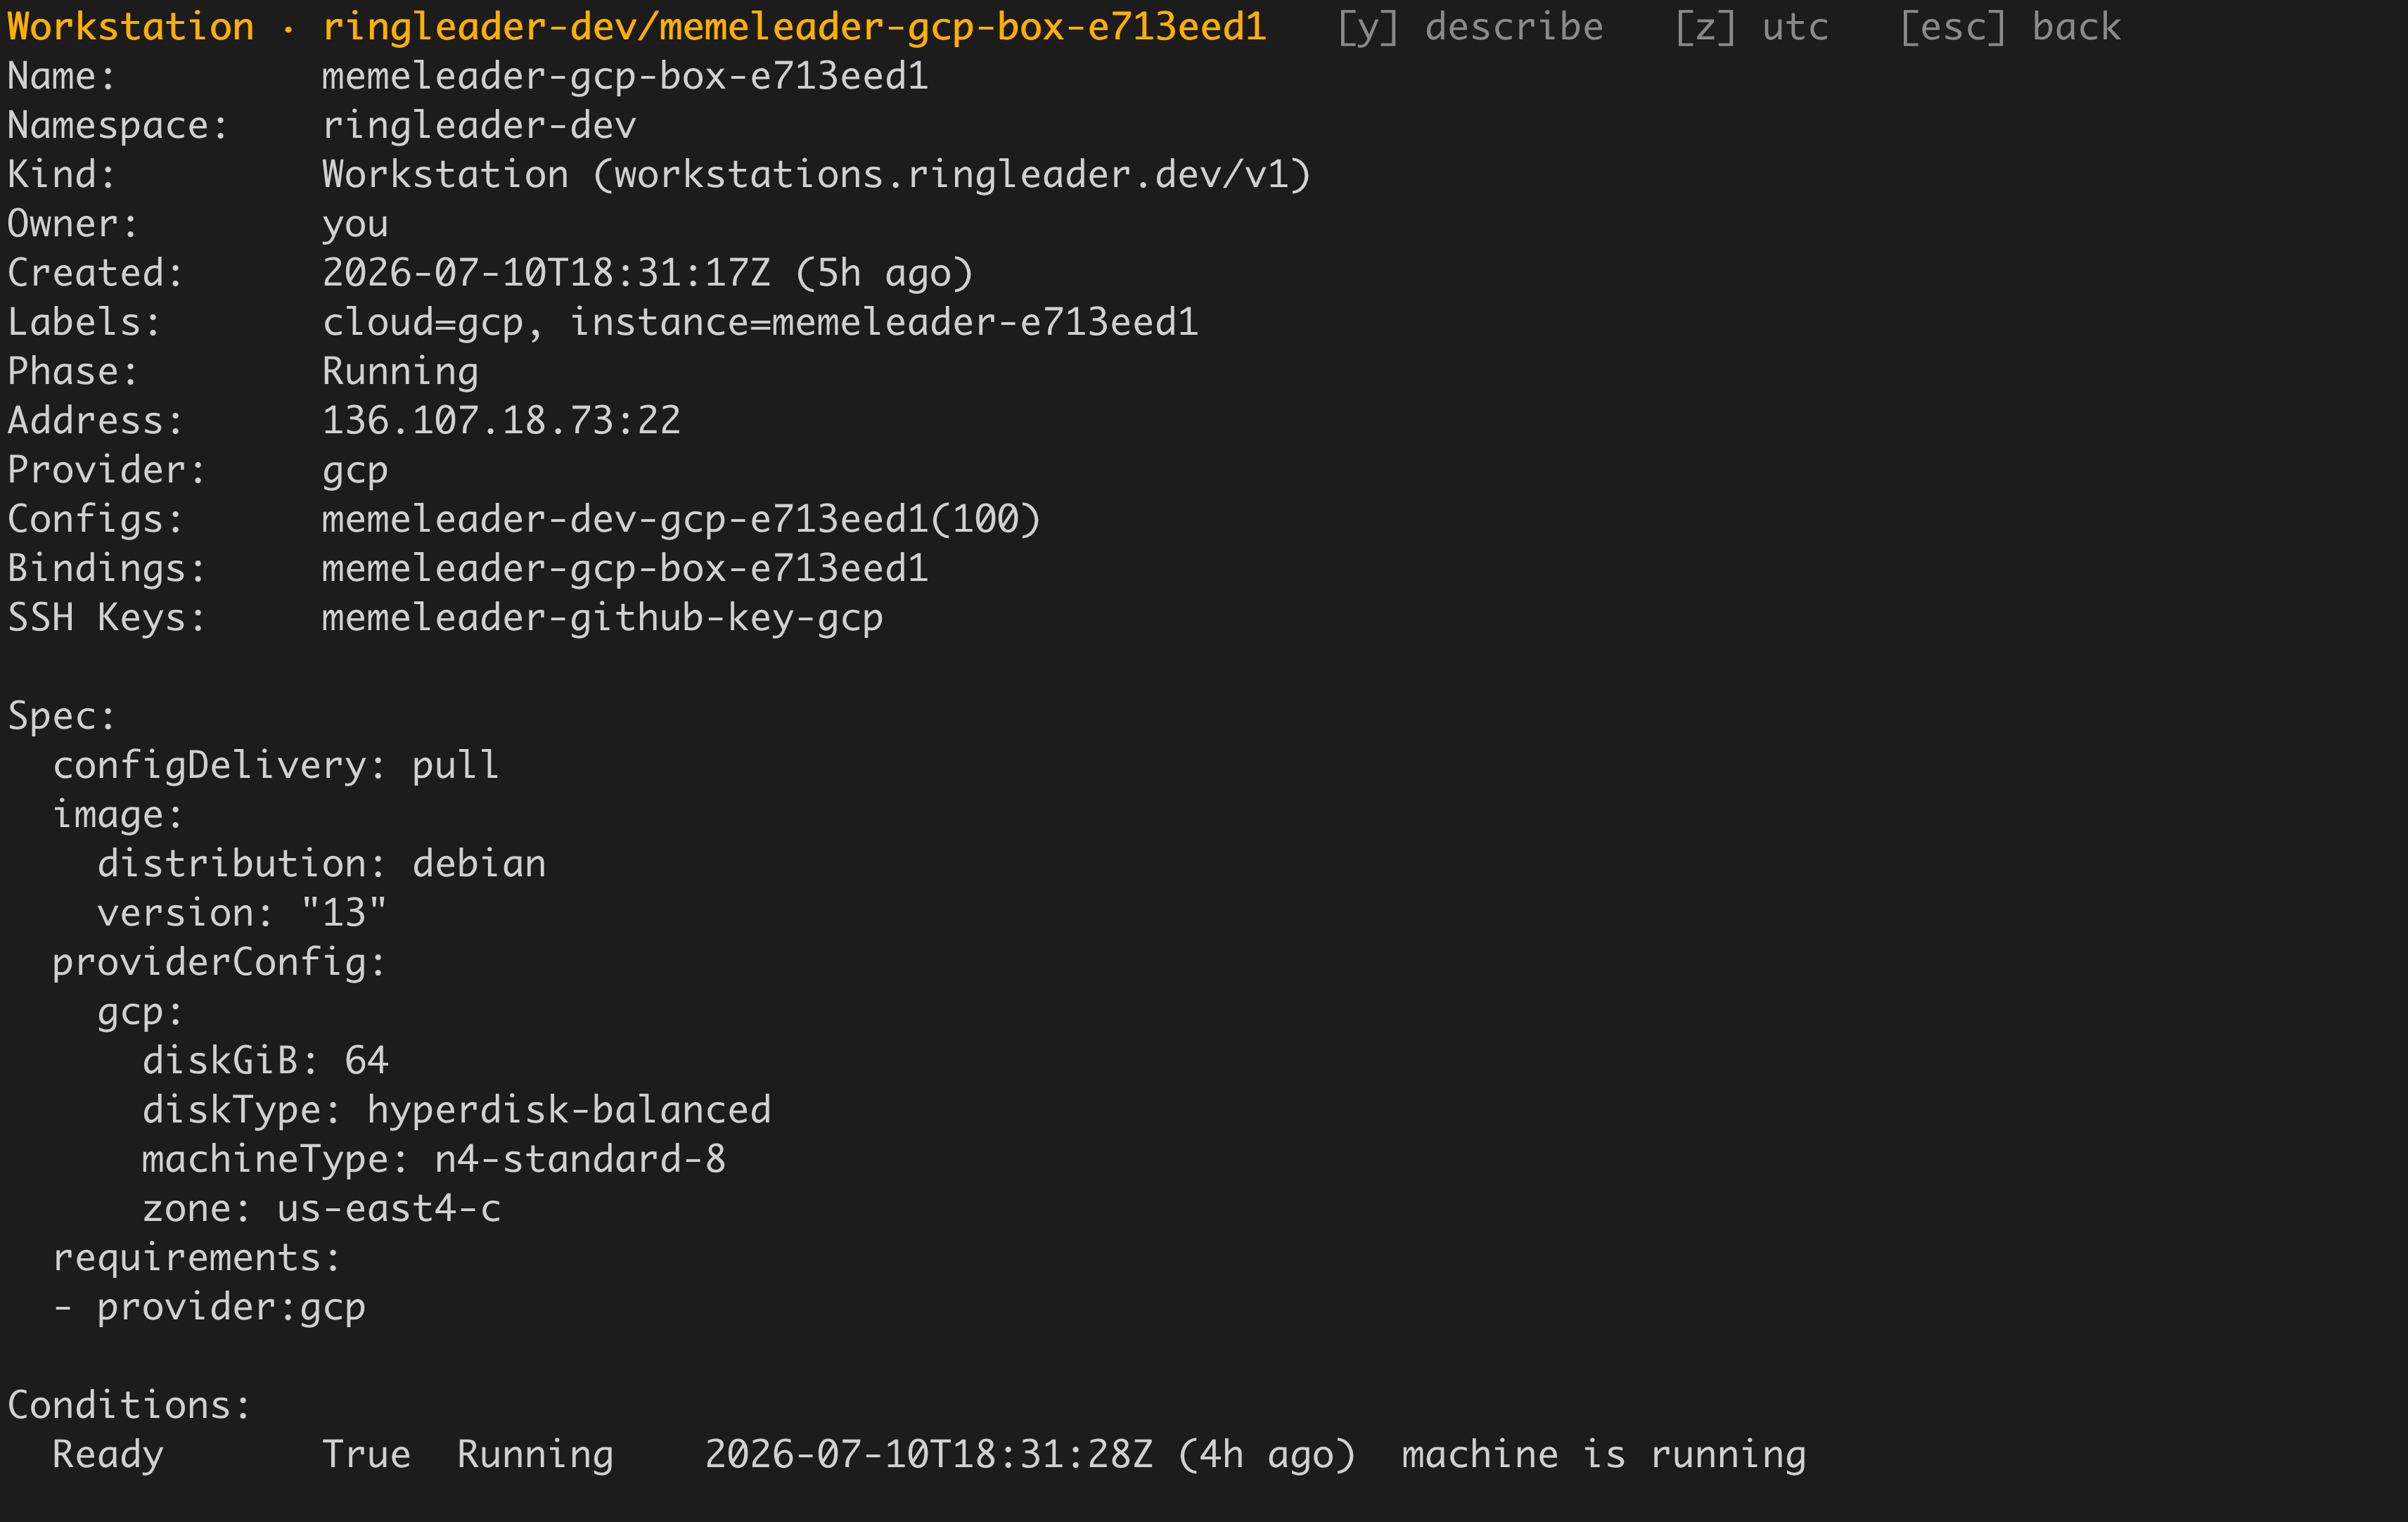This screenshot has width=2408, height=1522.
Task: Click the Labels value cloud=gcp
Action: coord(422,322)
